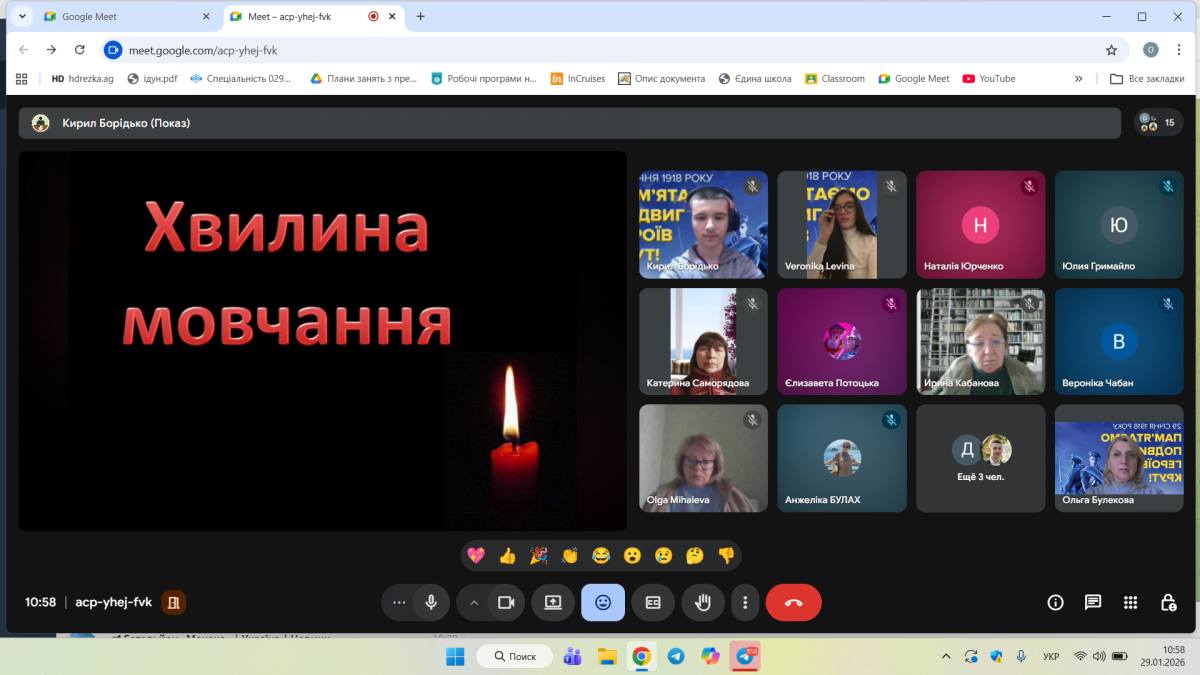
Task: Open more options vertical dots menu
Action: pyautogui.click(x=745, y=602)
